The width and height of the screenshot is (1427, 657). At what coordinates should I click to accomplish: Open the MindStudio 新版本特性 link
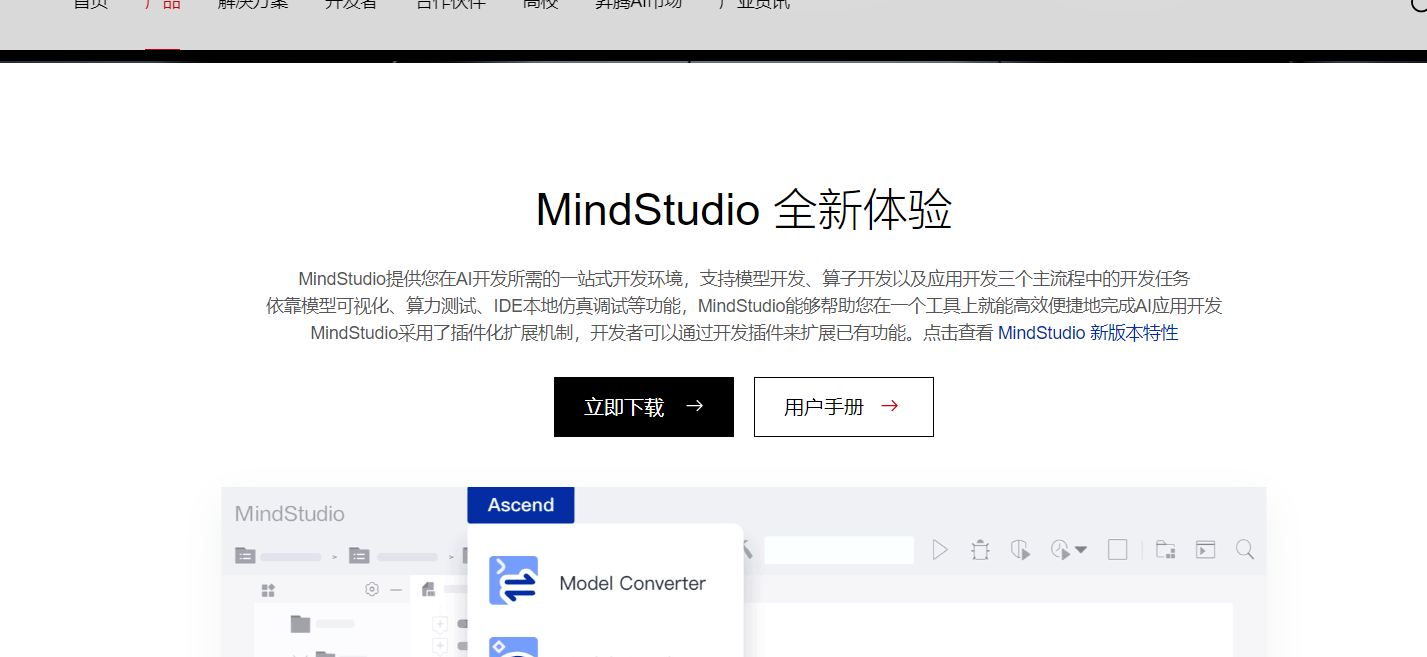1088,333
